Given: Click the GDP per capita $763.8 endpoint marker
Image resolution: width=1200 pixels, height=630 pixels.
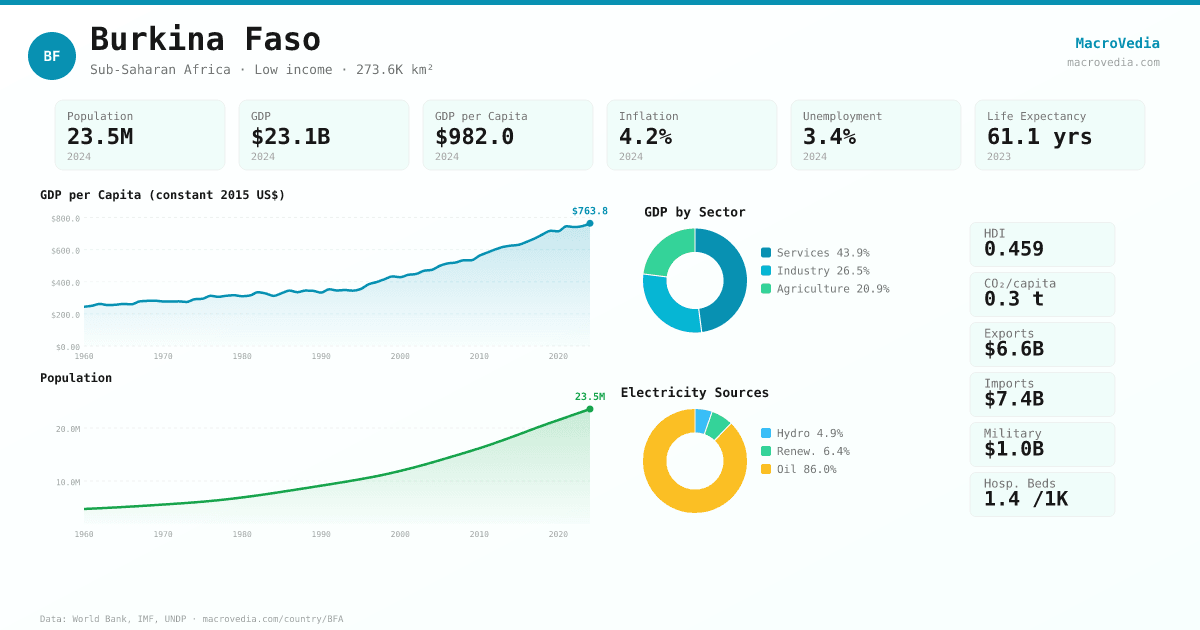Looking at the screenshot, I should click(x=590, y=223).
